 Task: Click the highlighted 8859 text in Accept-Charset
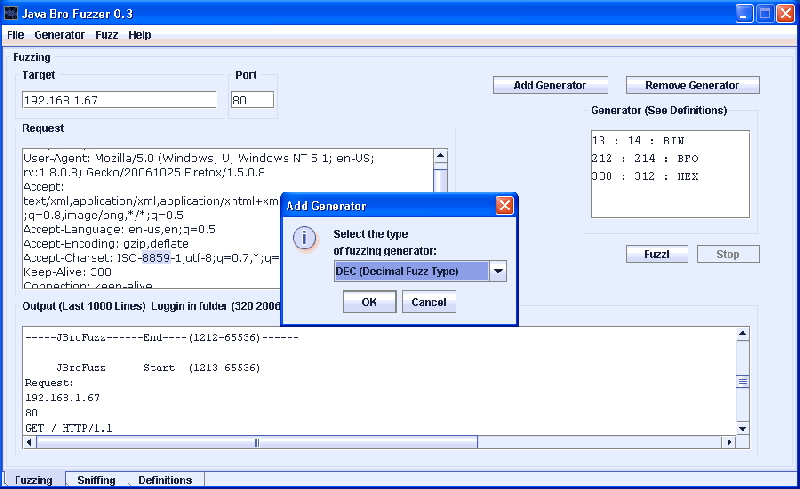[x=156, y=258]
